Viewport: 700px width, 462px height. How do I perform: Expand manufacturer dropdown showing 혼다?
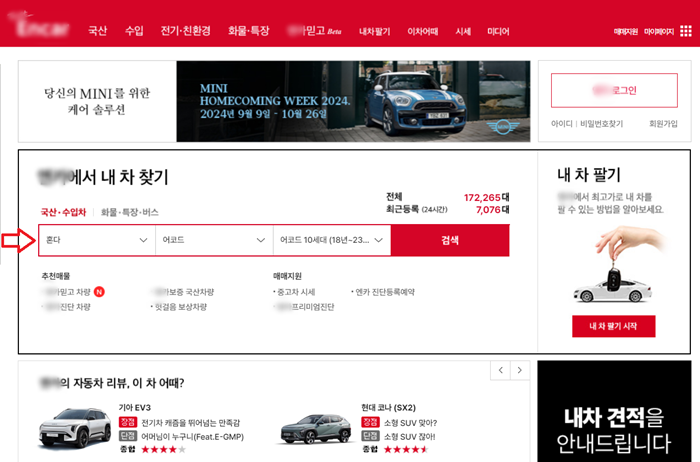click(x=97, y=240)
